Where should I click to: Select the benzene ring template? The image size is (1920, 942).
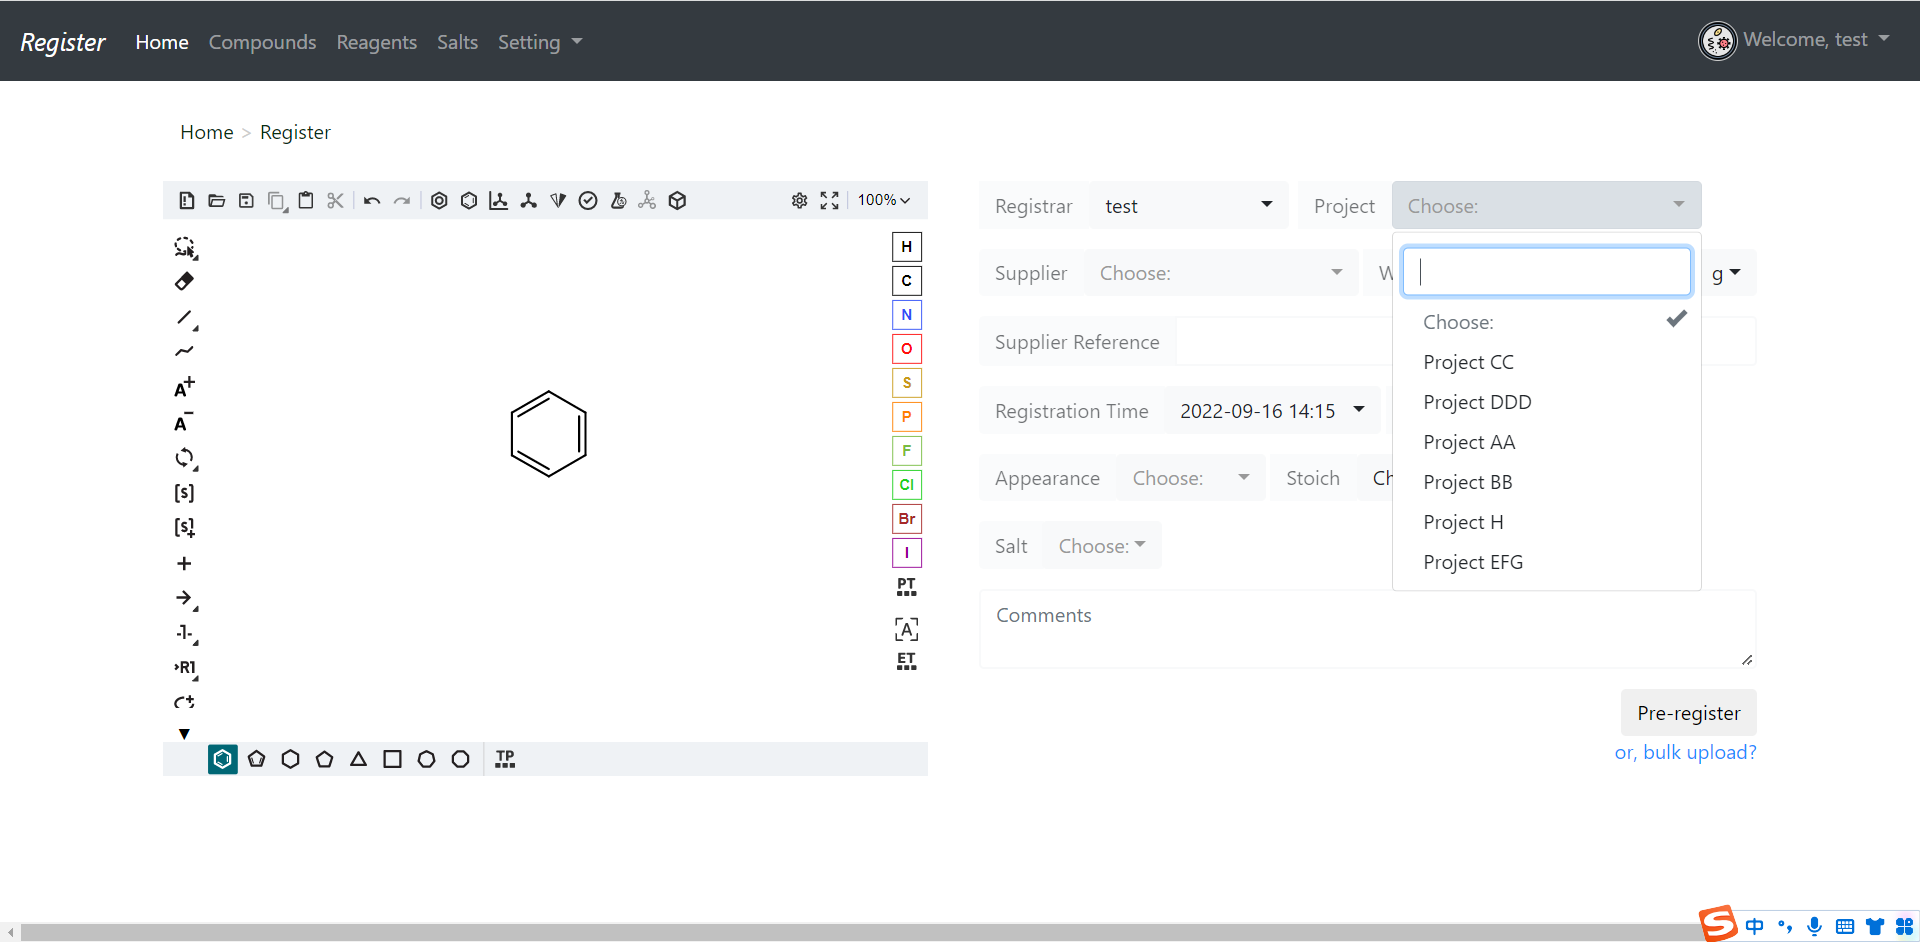[223, 759]
